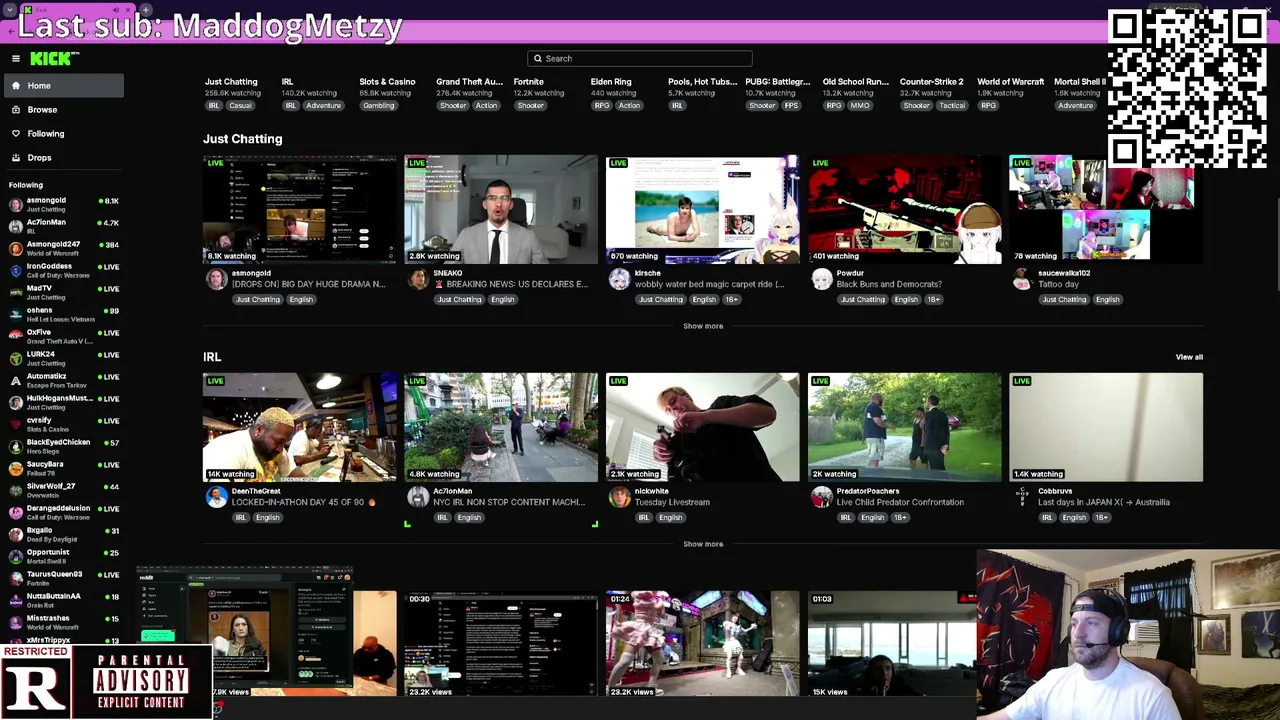Open saucewalka102's Tattoo day stream thumbnail
This screenshot has width=1280, height=720.
coord(1106,210)
